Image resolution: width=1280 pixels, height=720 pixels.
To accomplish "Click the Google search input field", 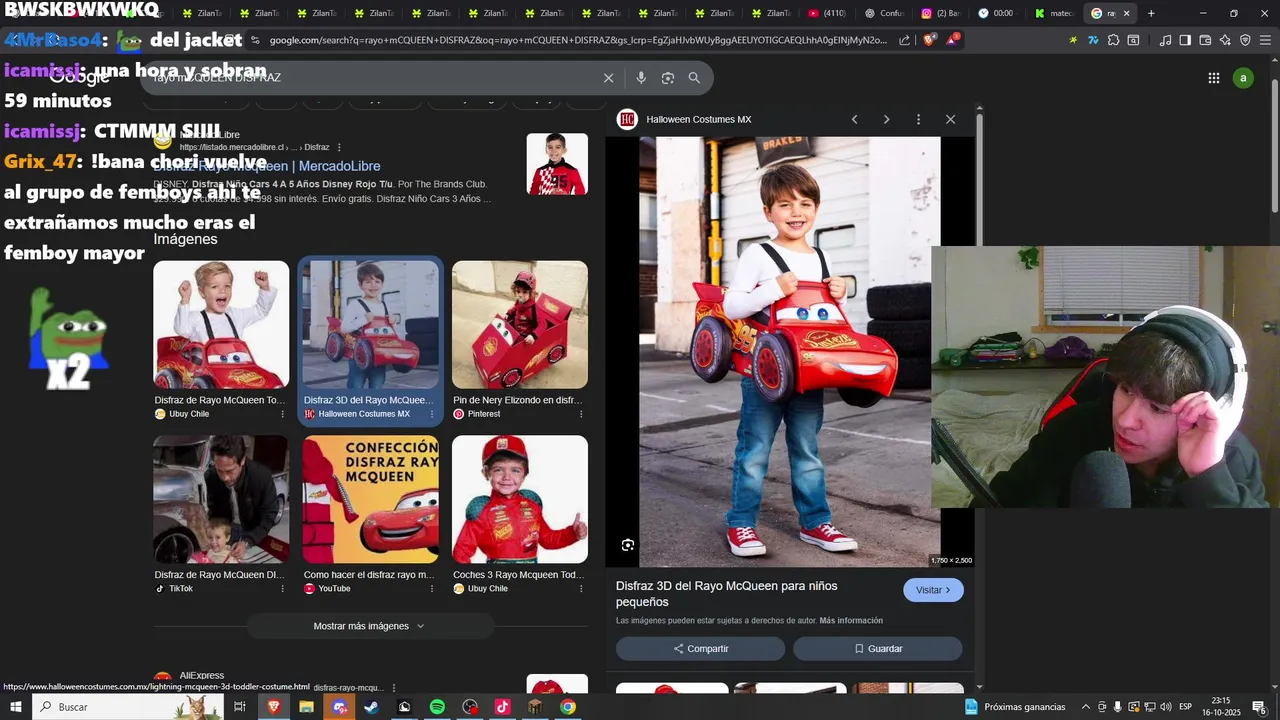I will [375, 78].
